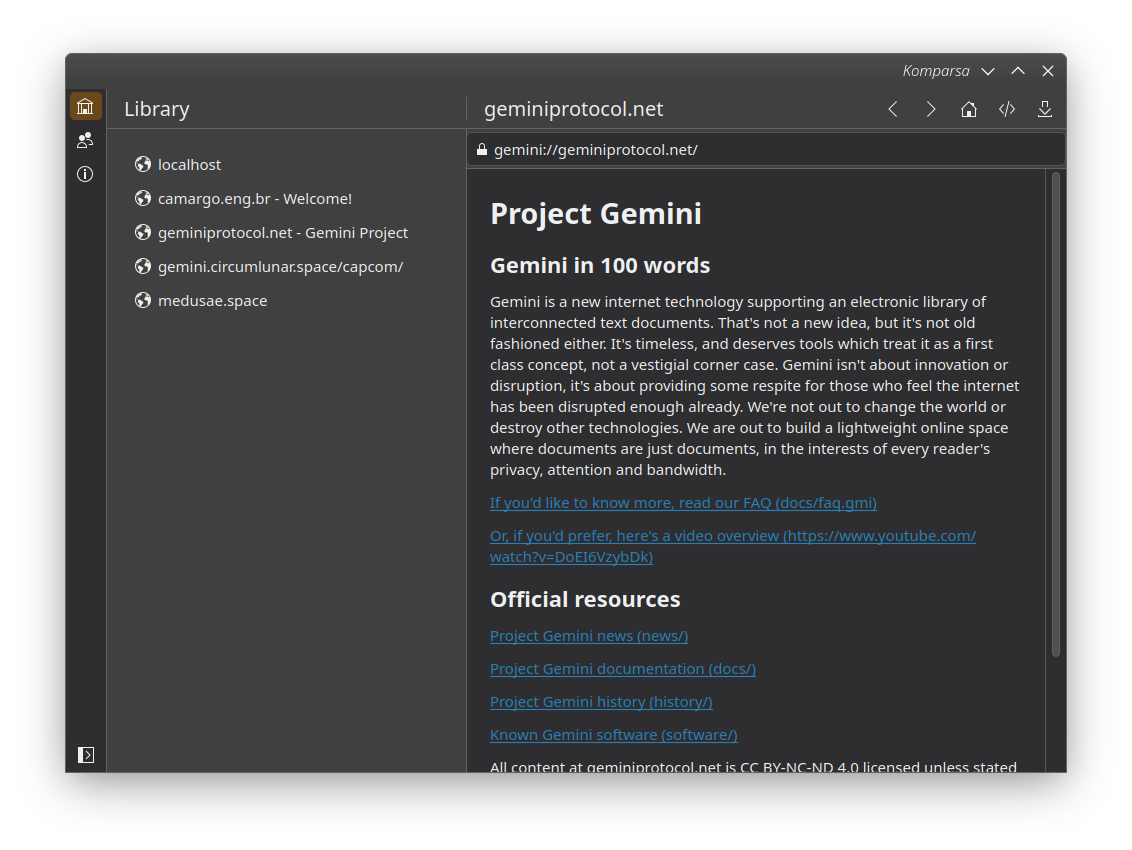The height and width of the screenshot is (850, 1132).
Task: Navigate to home page
Action: [x=969, y=109]
